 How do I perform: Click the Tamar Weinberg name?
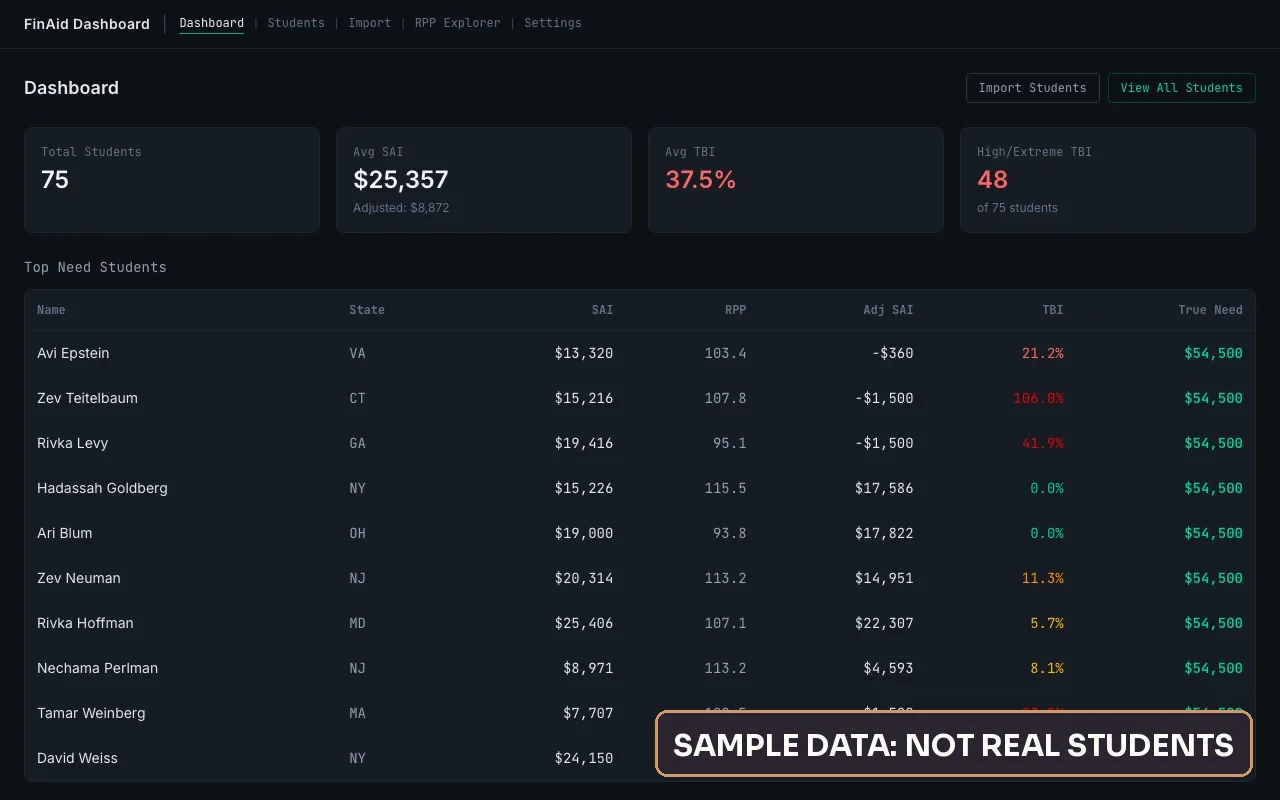pos(91,713)
